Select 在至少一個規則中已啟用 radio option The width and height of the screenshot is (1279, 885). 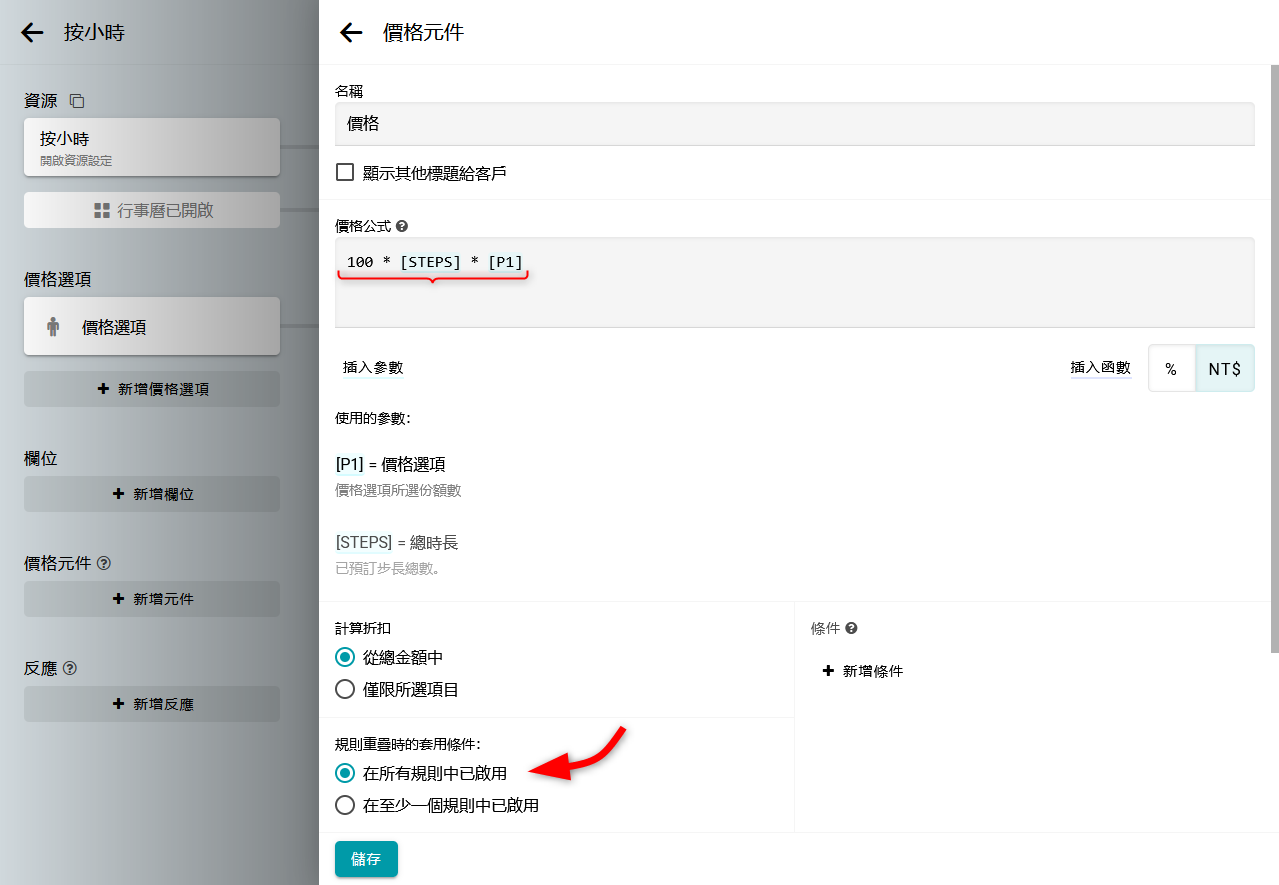[345, 805]
